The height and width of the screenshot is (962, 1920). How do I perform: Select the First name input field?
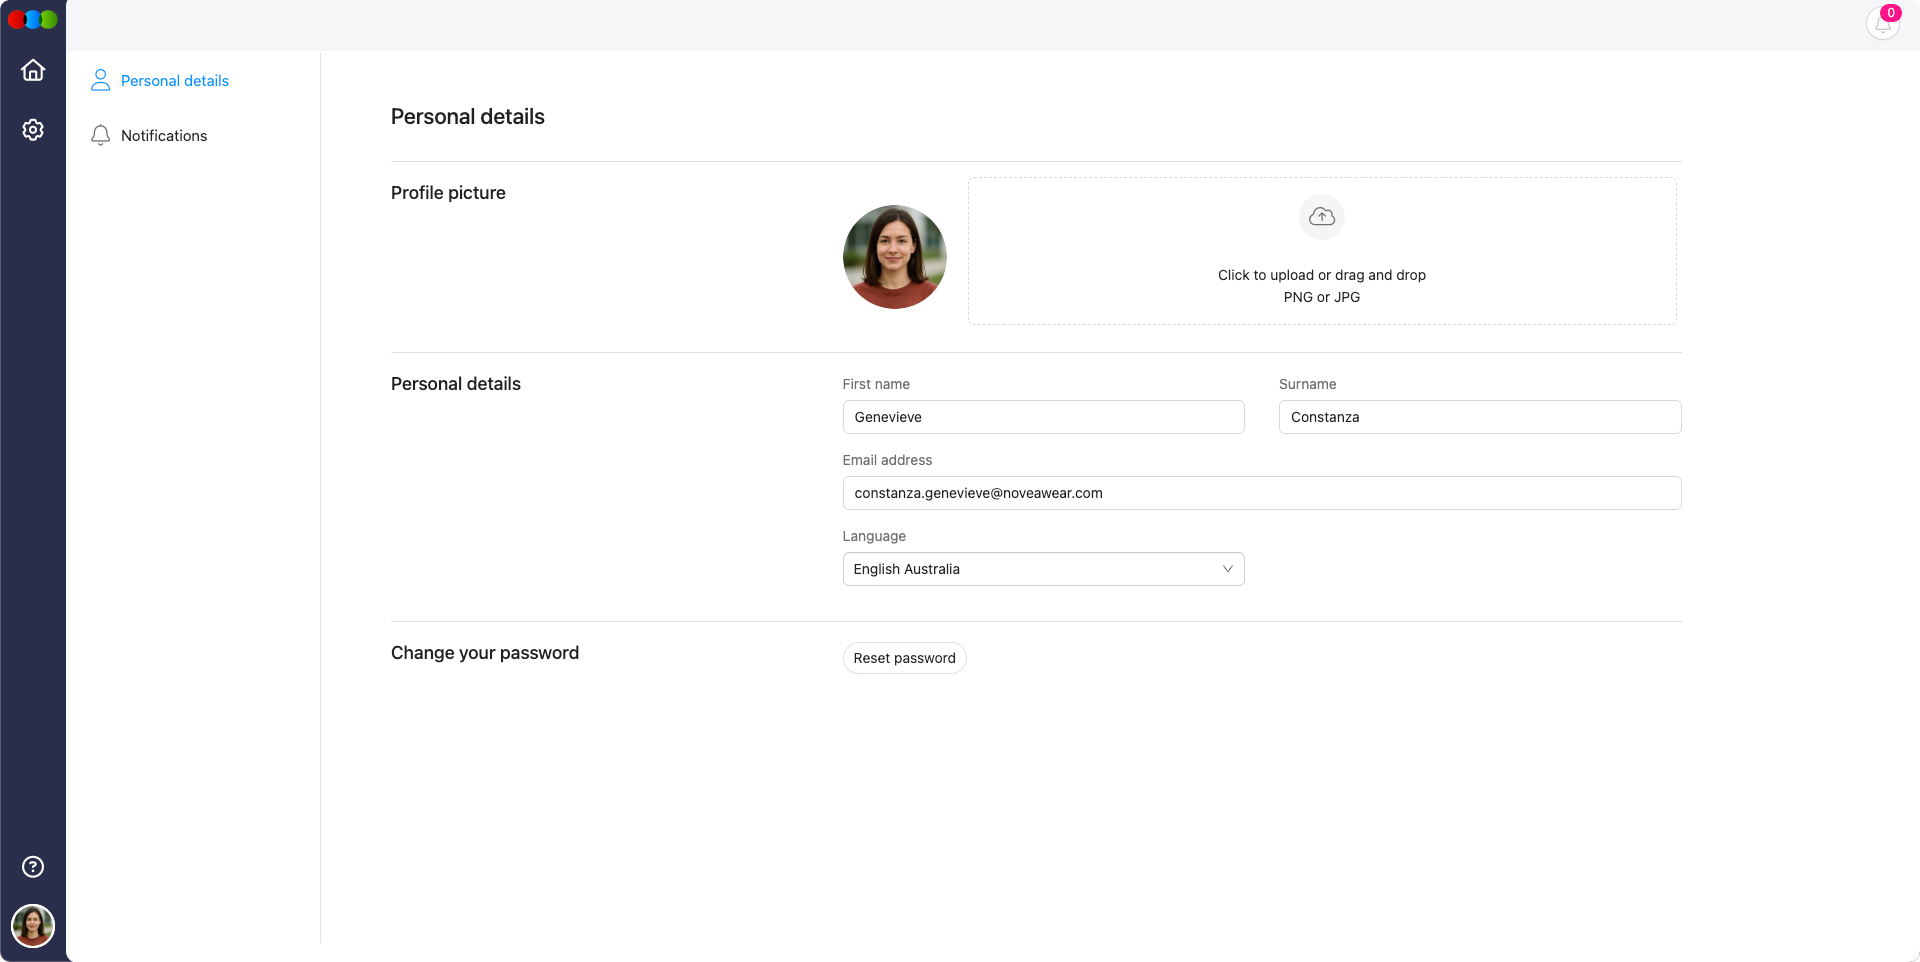1043,417
